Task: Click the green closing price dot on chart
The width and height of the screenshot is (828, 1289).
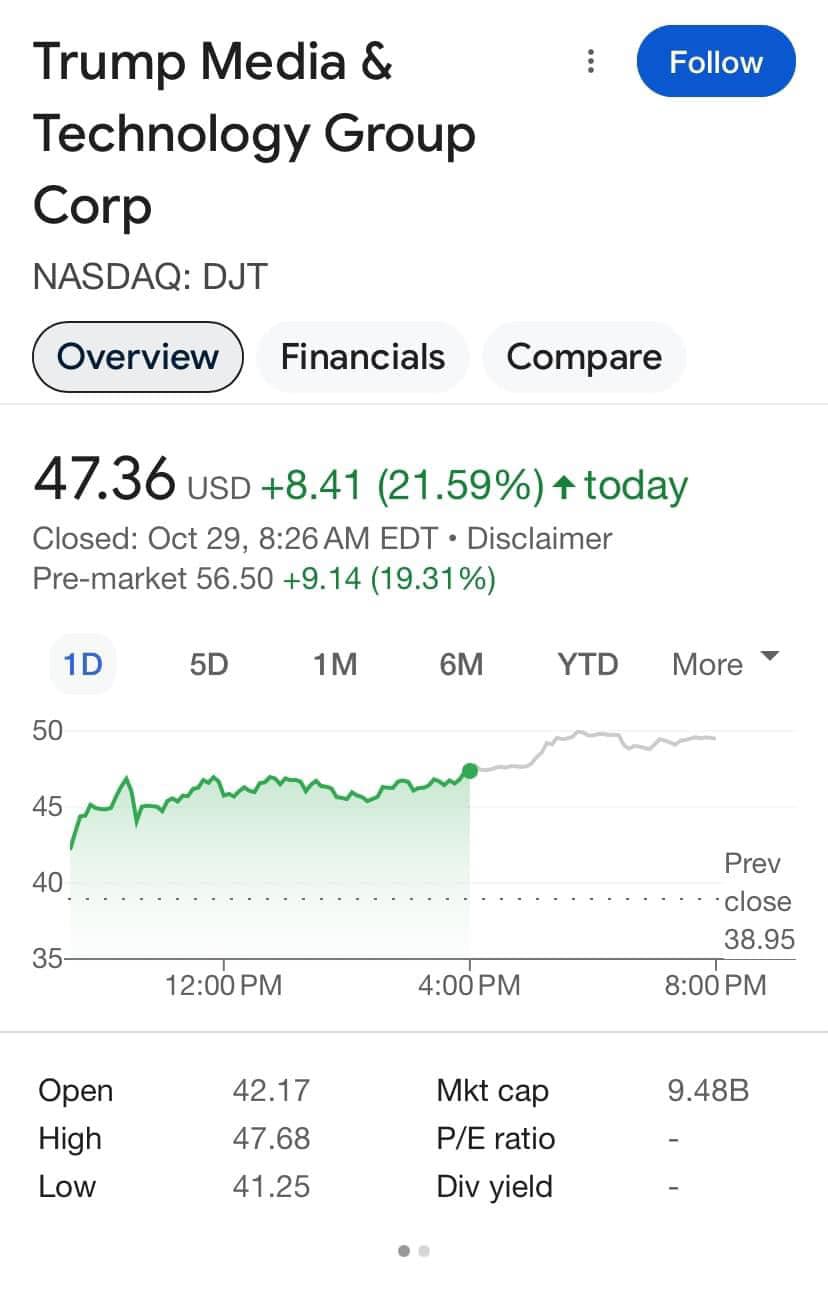Action: [470, 770]
